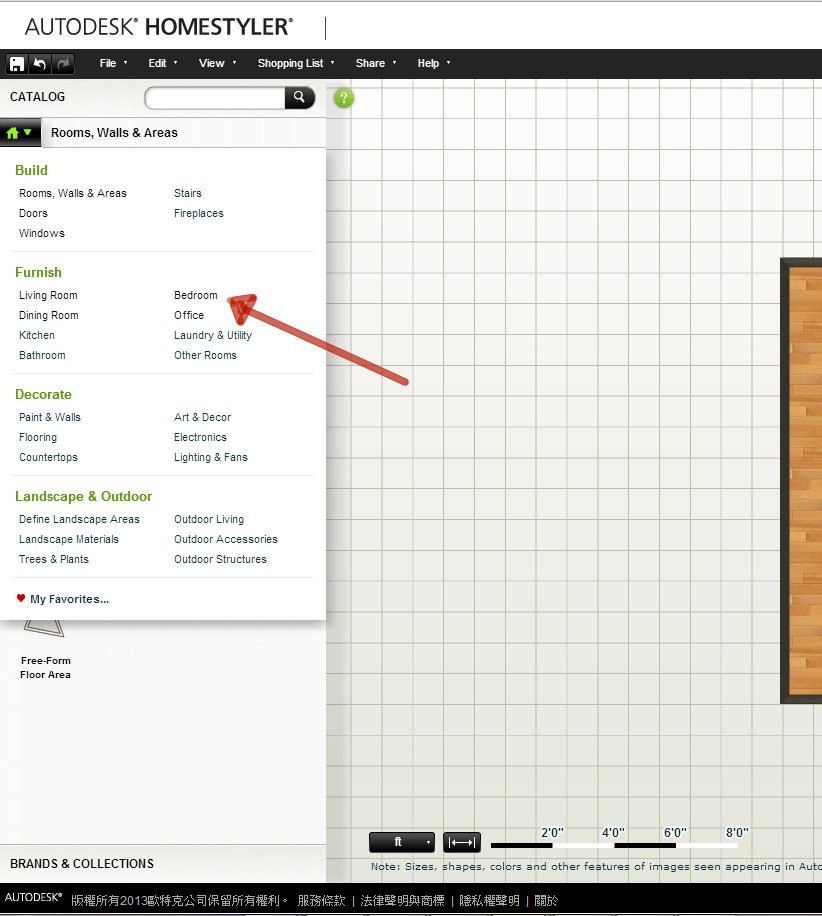Click the Build section heading

[32, 171]
